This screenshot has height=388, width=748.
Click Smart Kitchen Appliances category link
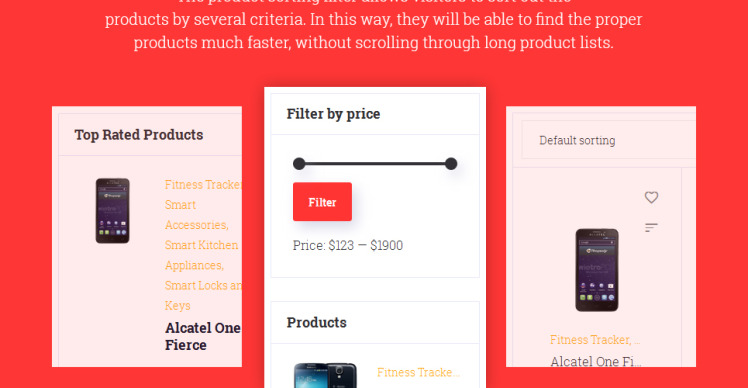pyautogui.click(x=201, y=255)
